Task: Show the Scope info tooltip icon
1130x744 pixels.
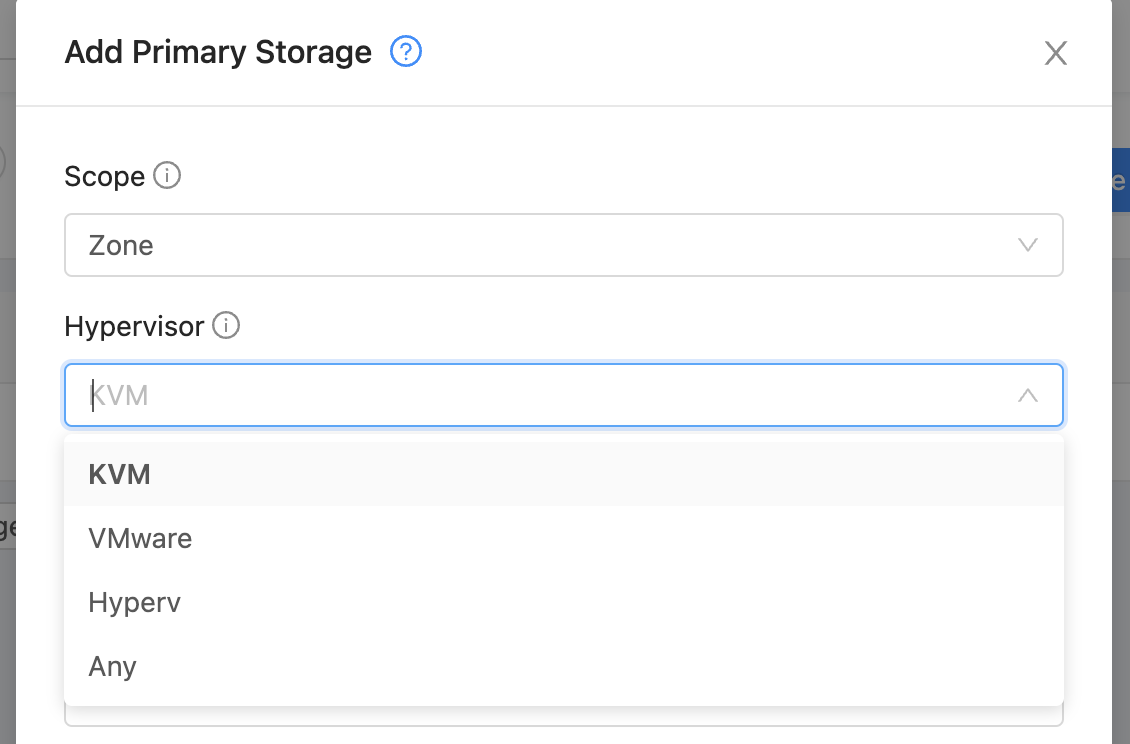Action: (167, 175)
